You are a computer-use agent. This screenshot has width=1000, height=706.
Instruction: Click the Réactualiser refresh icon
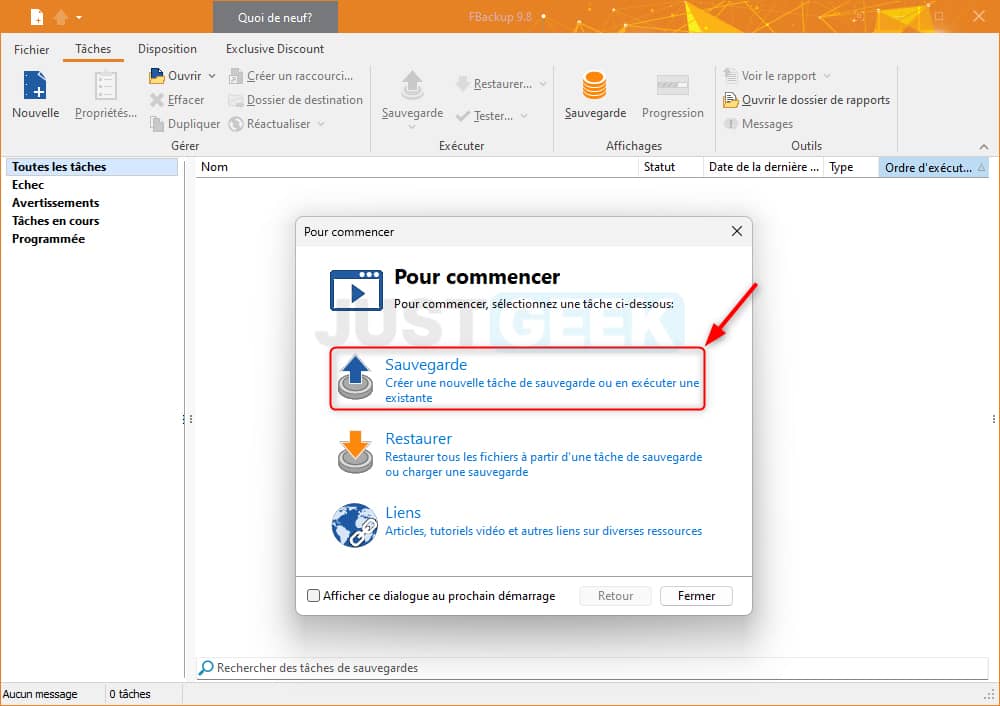click(236, 124)
